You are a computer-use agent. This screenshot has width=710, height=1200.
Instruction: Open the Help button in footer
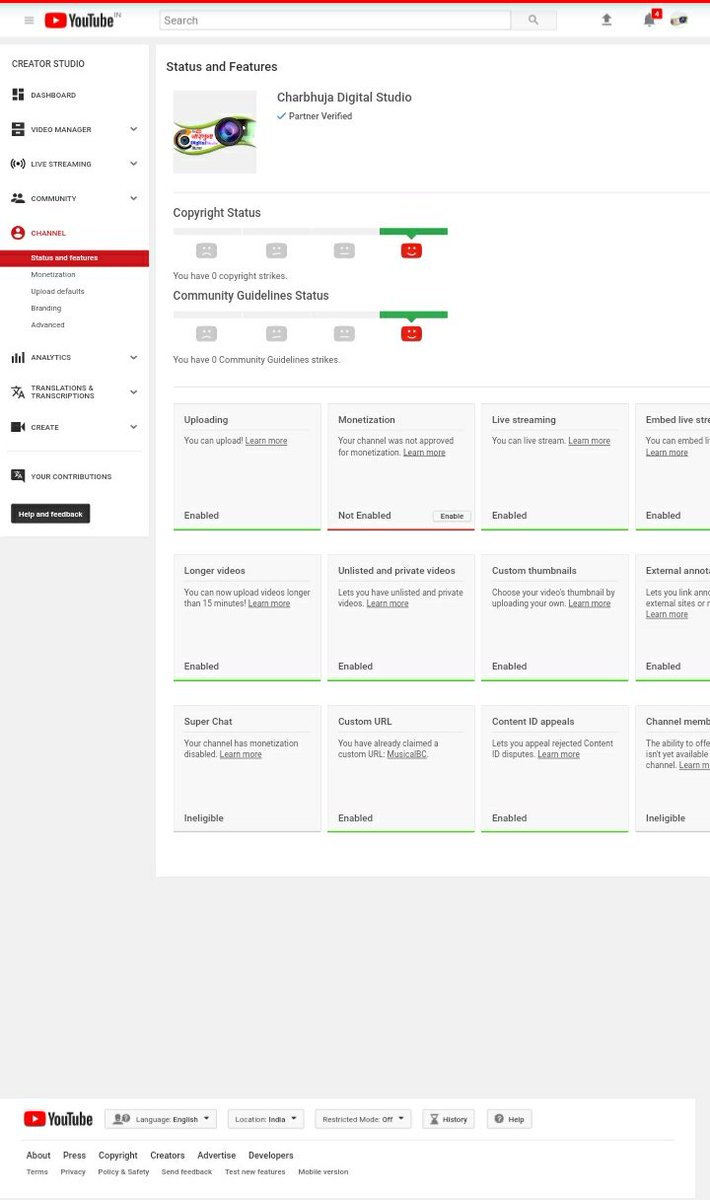(x=509, y=1119)
